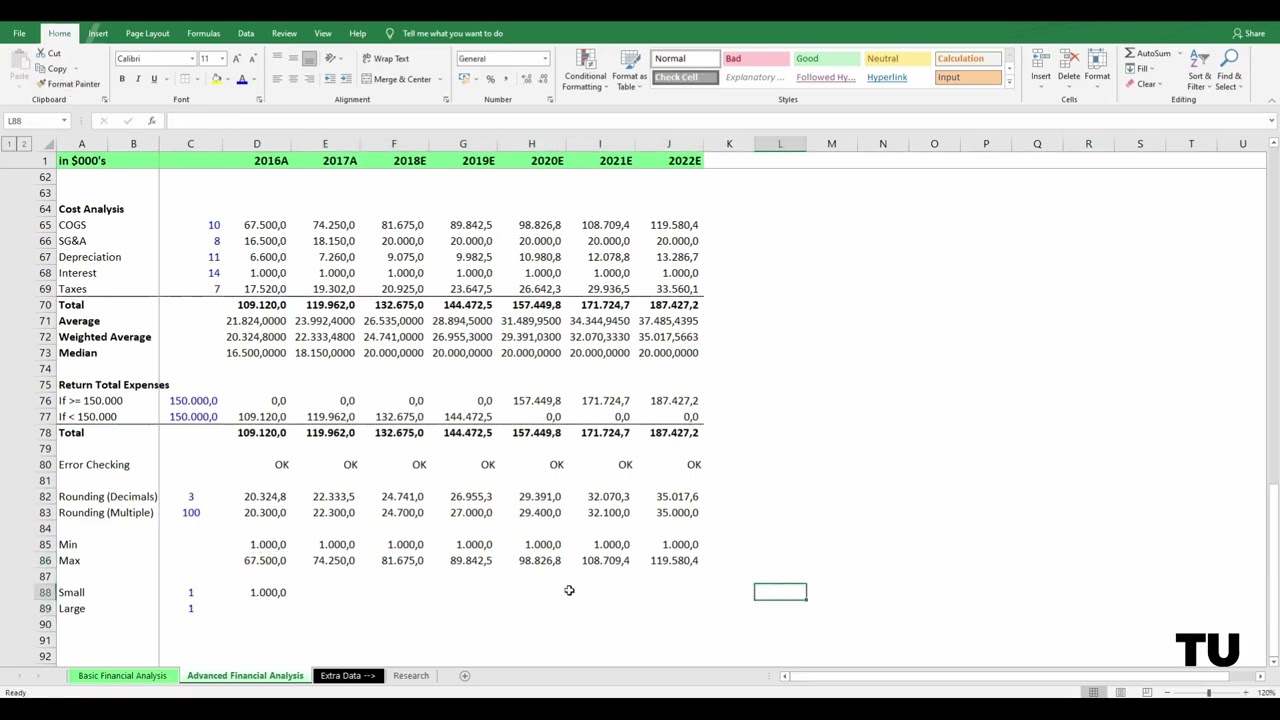Click the AutoSum sigma icon
This screenshot has height=720, width=1280.
tap(1130, 53)
